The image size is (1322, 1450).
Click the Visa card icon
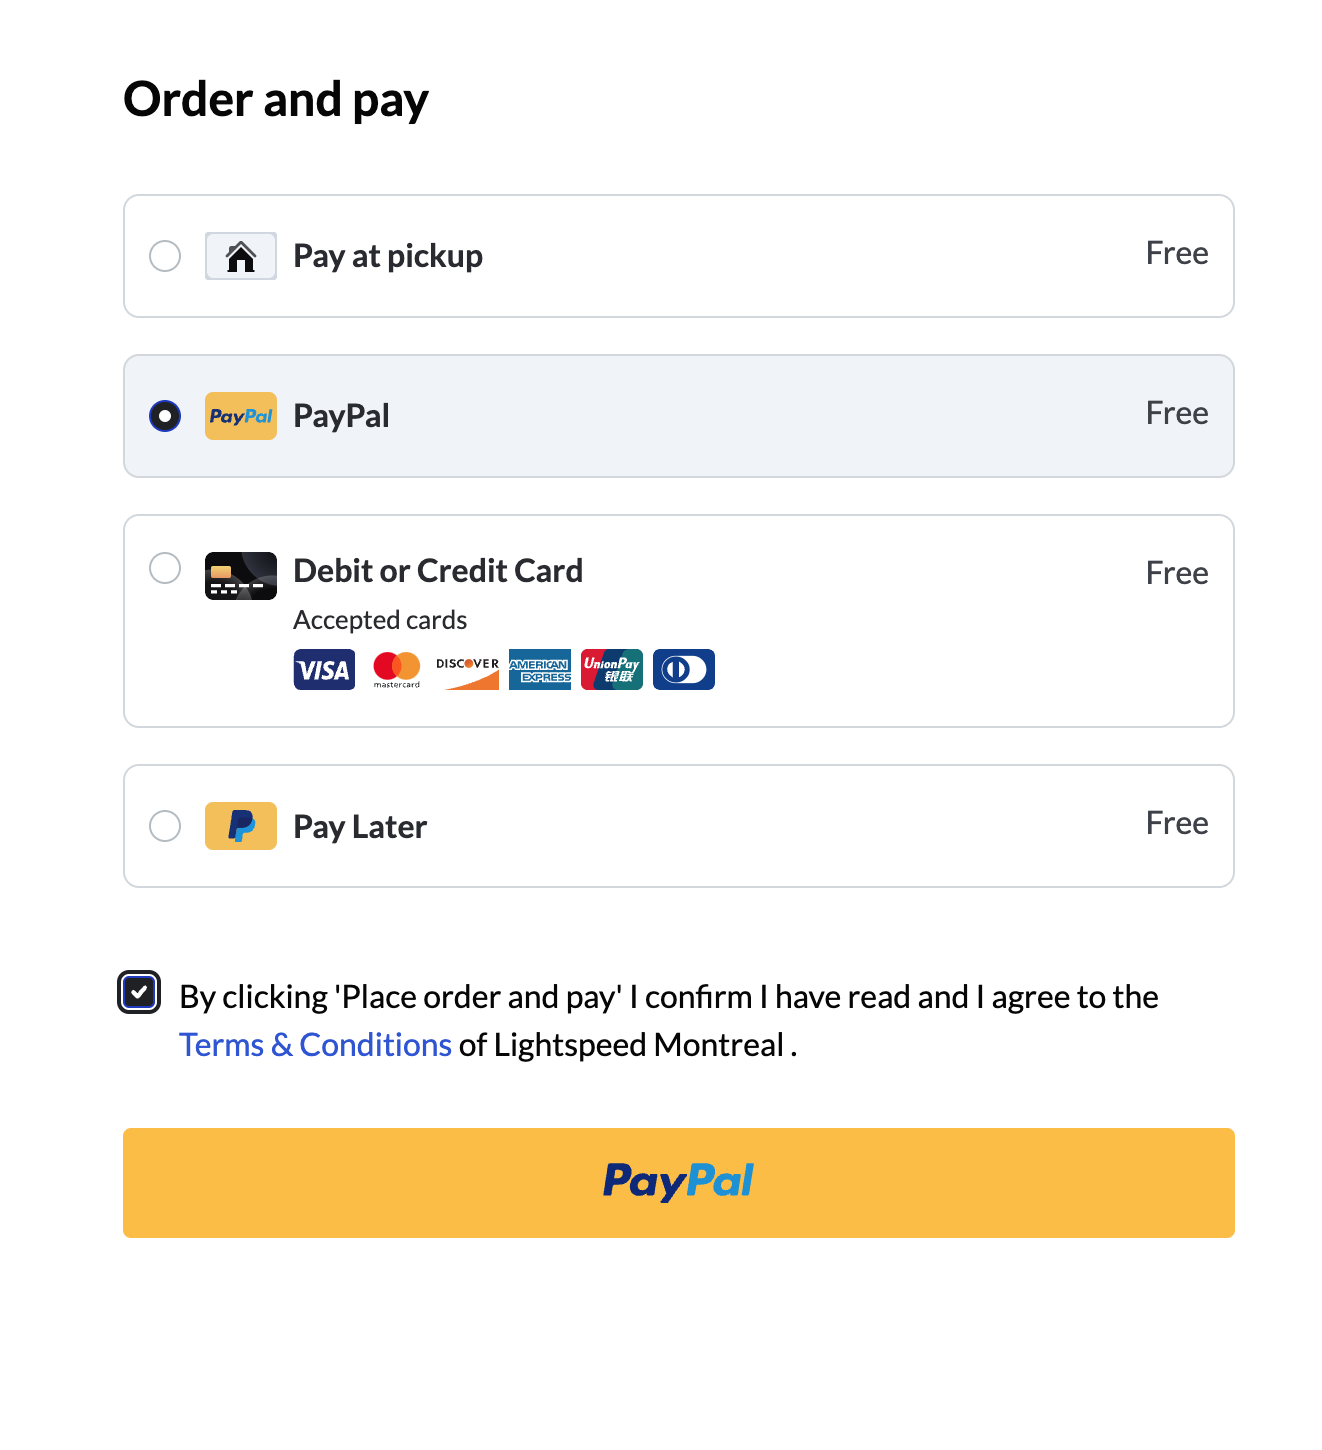pos(323,669)
